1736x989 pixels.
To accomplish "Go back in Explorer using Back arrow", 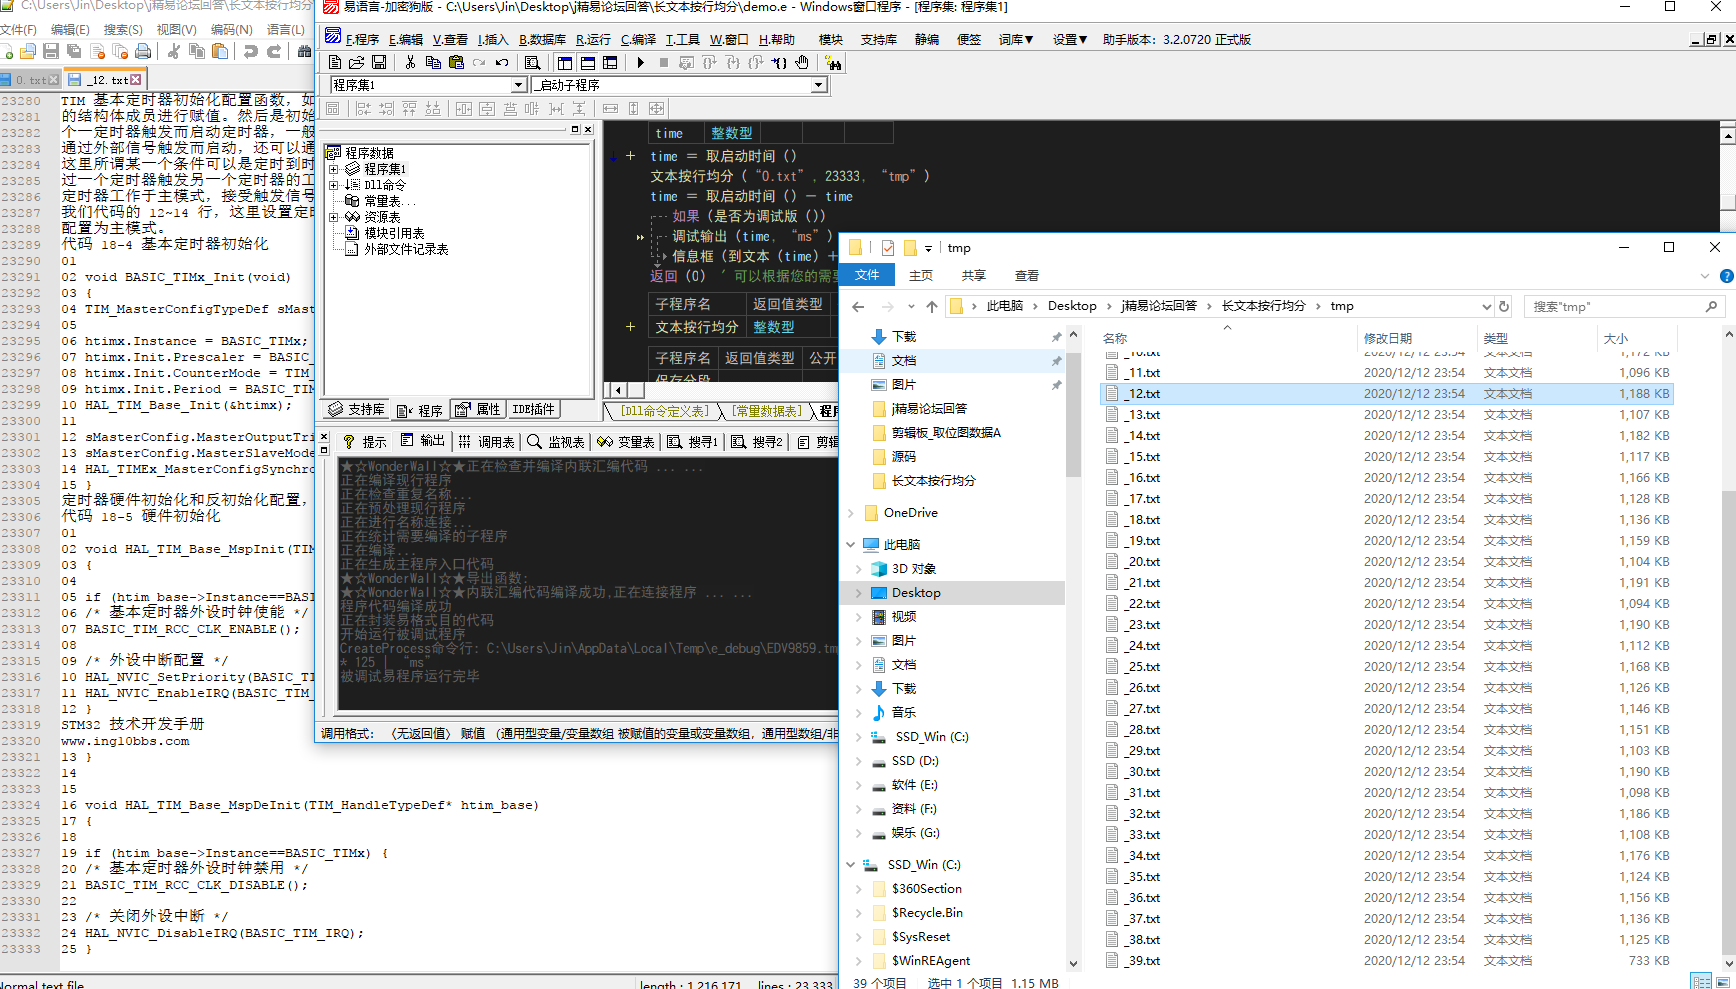I will 858,306.
